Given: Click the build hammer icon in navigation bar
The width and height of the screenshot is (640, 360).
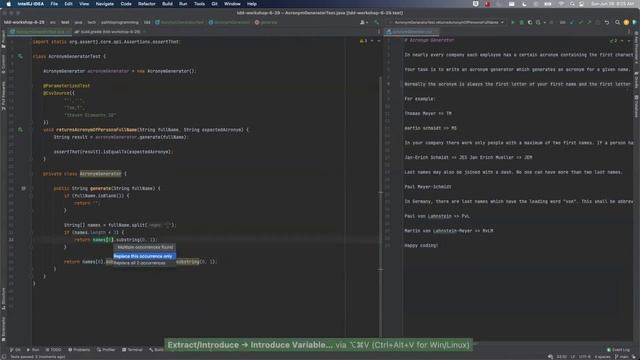Looking at the screenshot, I should (376, 22).
